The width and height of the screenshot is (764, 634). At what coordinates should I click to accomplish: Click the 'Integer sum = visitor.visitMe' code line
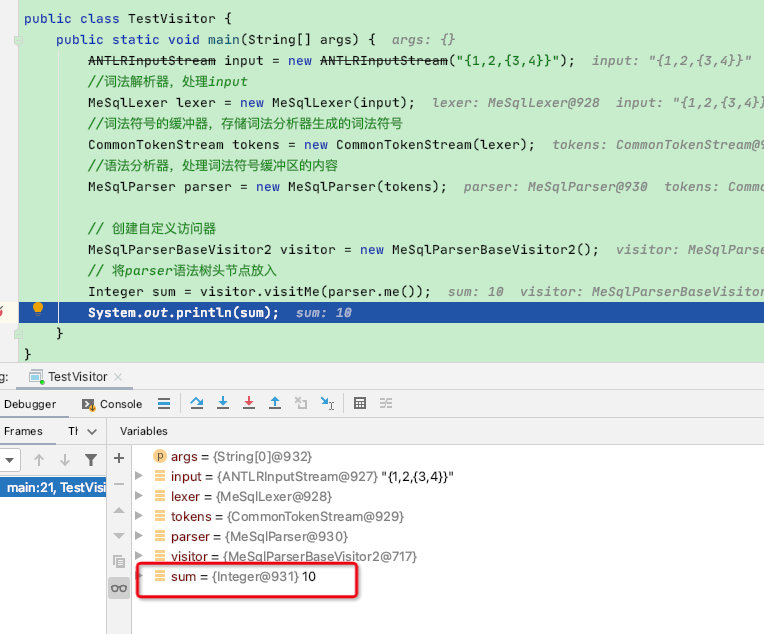click(x=259, y=291)
